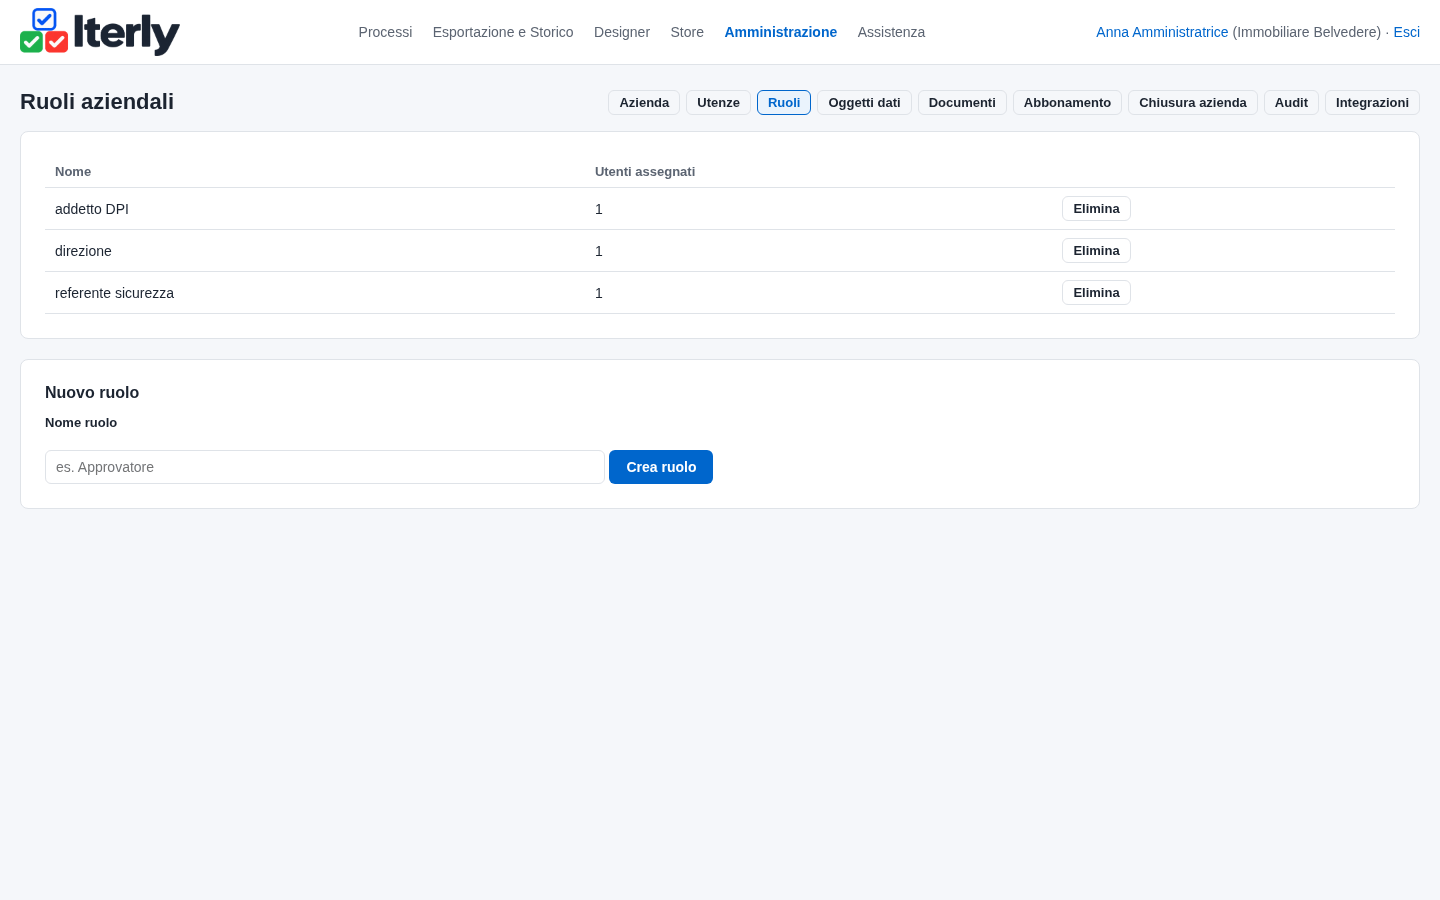This screenshot has width=1440, height=900.
Task: Select Amministrazione in the top navigation
Action: [x=781, y=32]
